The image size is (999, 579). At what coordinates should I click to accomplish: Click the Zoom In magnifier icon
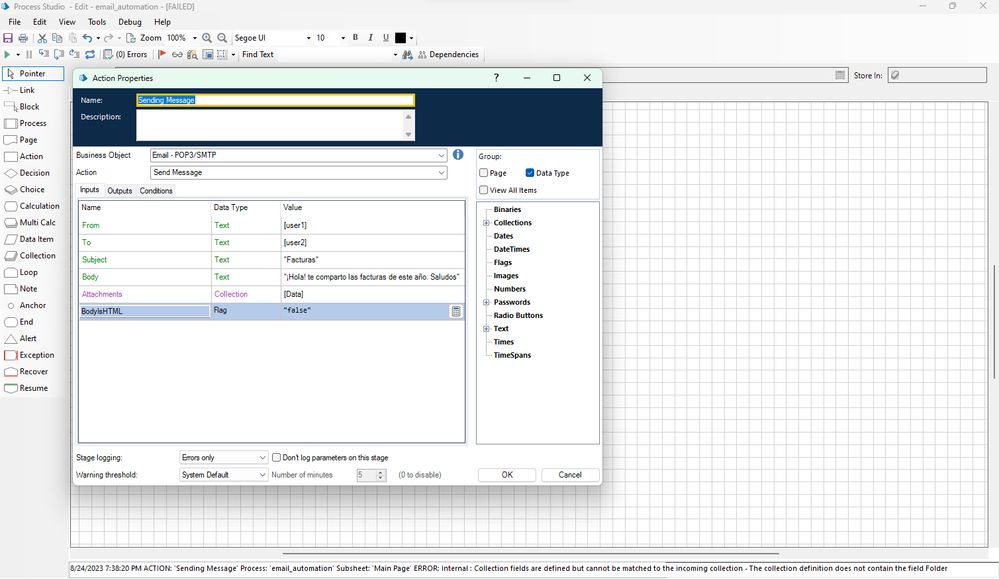tap(208, 38)
